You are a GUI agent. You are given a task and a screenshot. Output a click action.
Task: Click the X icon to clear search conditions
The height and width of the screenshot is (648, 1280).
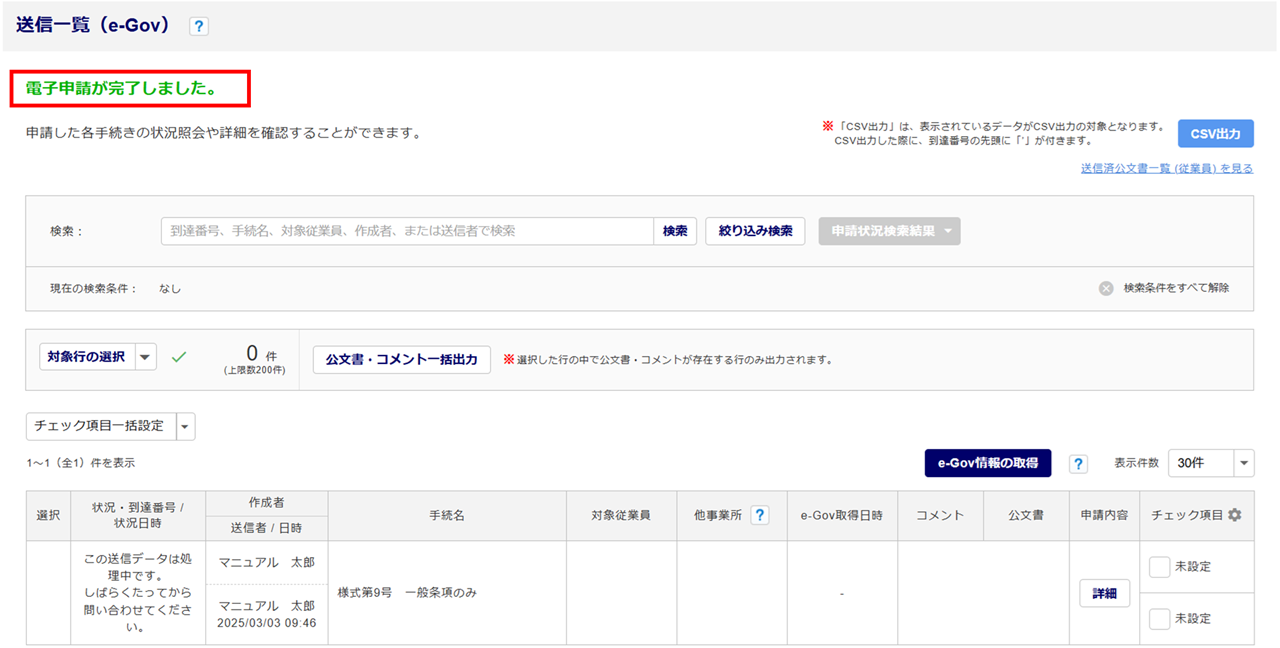[1106, 288]
